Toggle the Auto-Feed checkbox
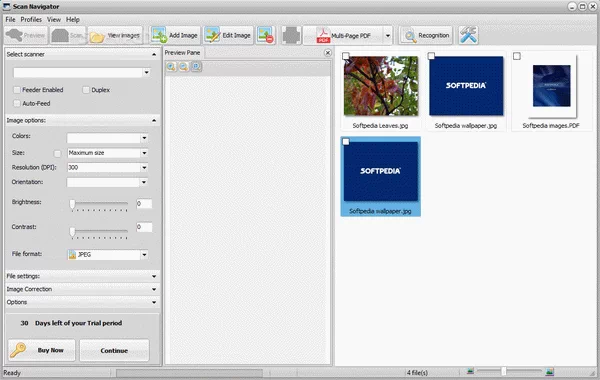 click(x=17, y=103)
